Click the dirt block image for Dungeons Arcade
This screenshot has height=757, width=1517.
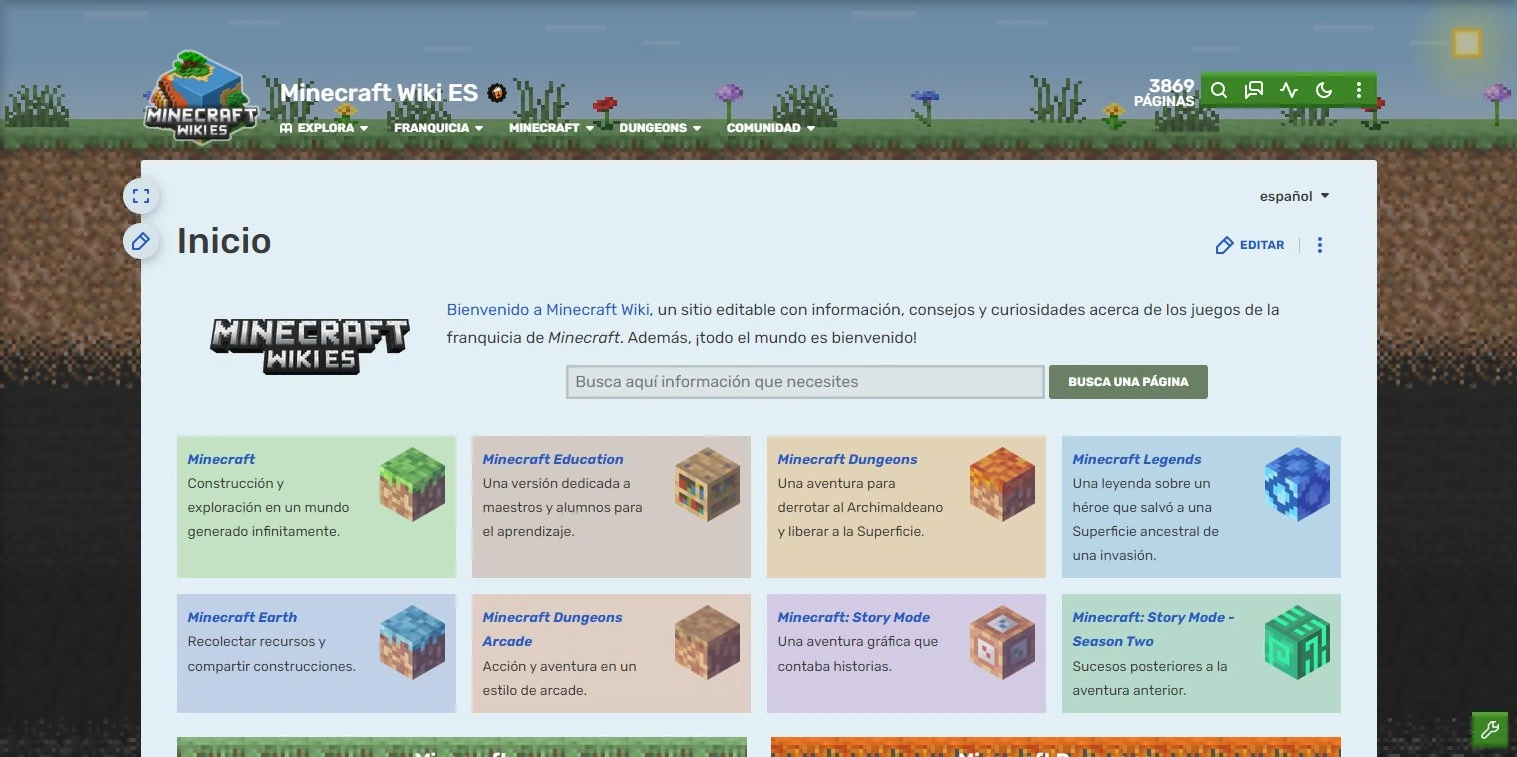[x=707, y=642]
